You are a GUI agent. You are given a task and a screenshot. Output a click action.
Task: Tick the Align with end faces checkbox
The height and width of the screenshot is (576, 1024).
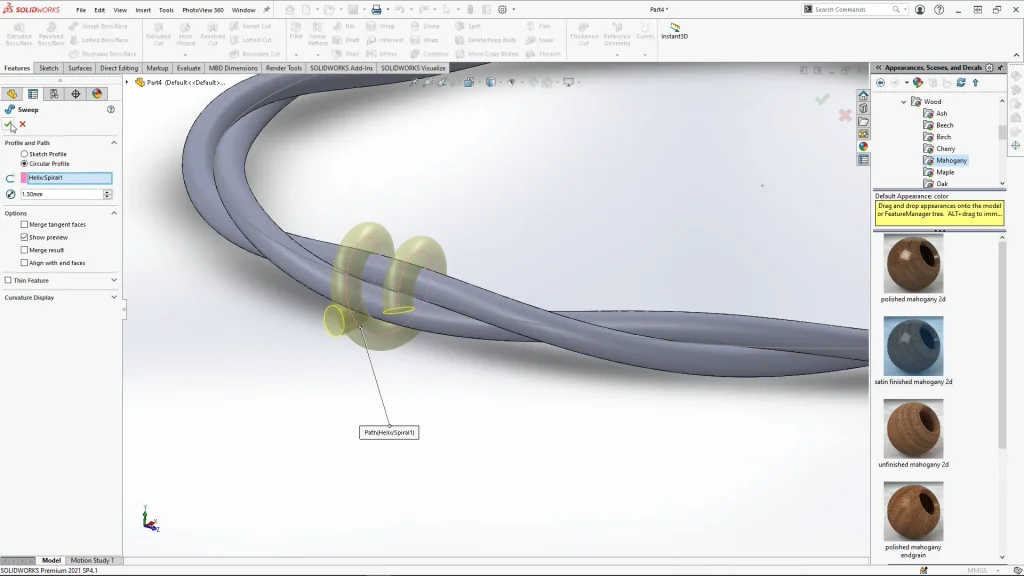click(24, 263)
